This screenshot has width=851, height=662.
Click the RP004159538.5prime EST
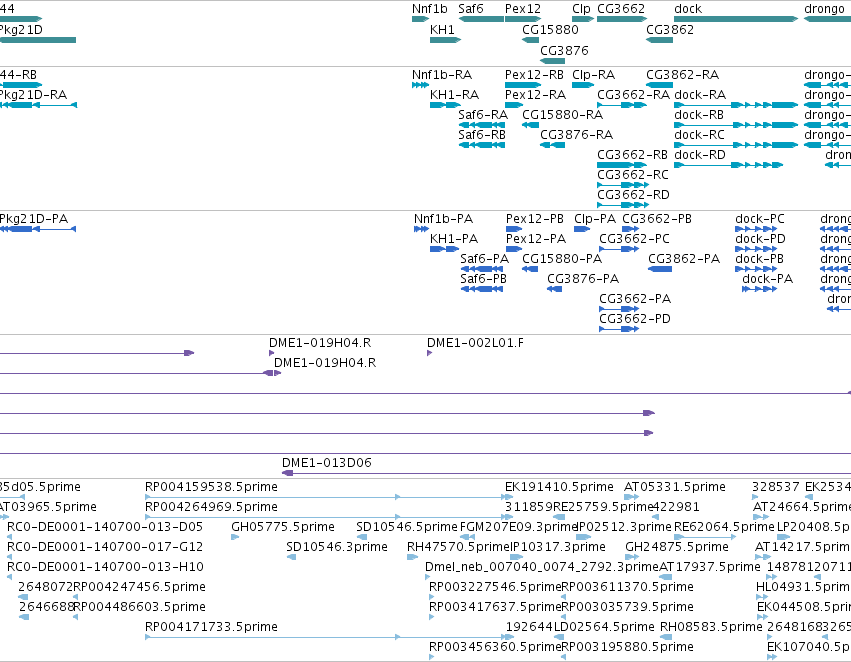click(327, 497)
